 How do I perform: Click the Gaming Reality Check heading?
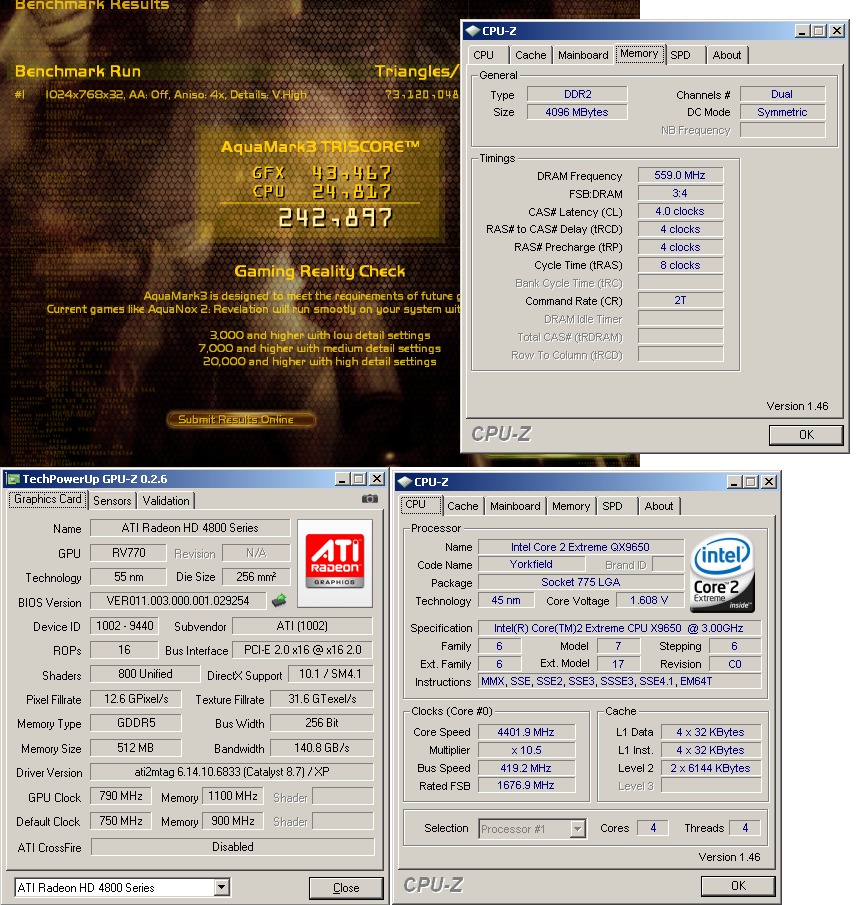(x=320, y=271)
